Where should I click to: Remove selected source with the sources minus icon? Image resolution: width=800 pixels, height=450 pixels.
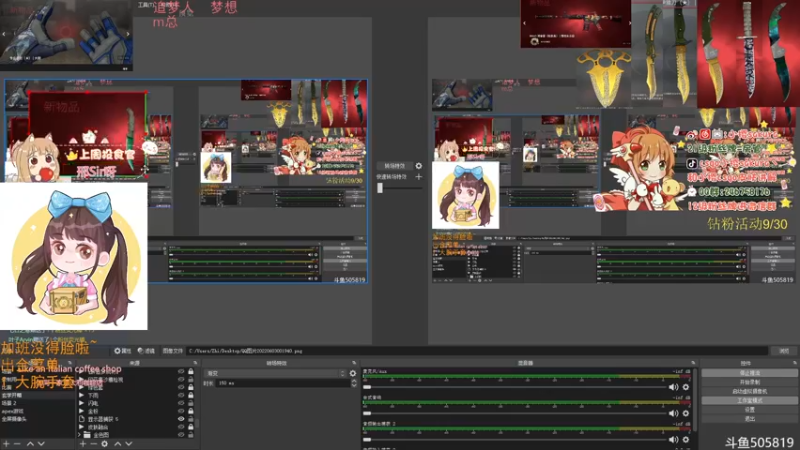93,444
